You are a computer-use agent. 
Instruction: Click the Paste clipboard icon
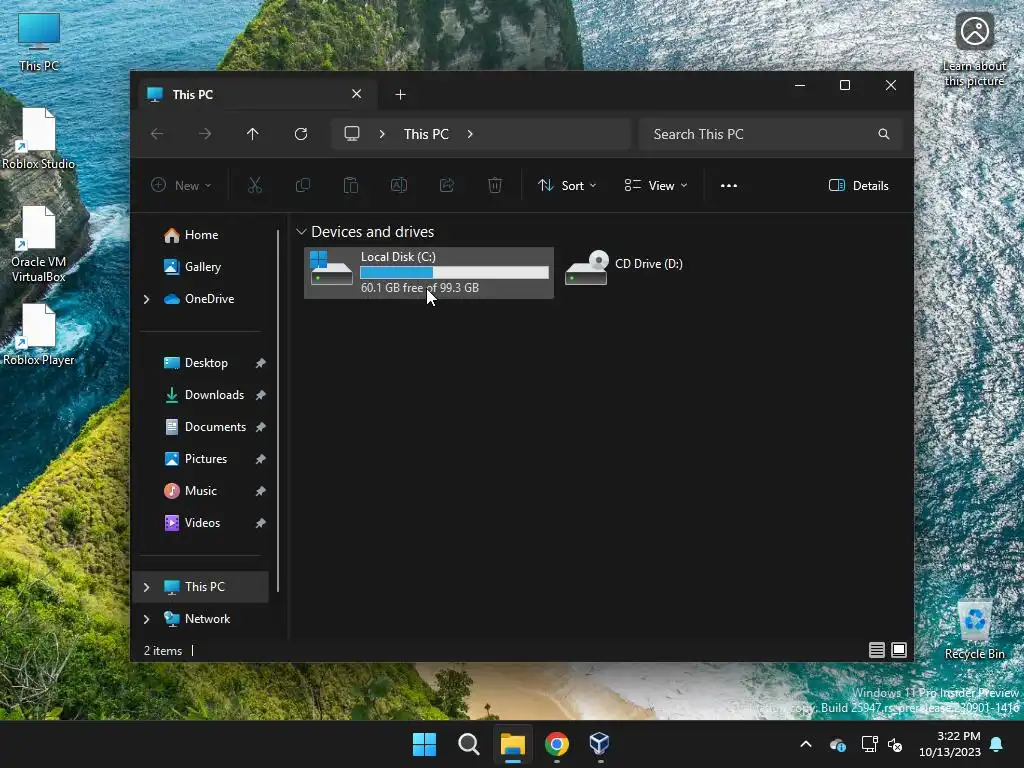point(351,185)
